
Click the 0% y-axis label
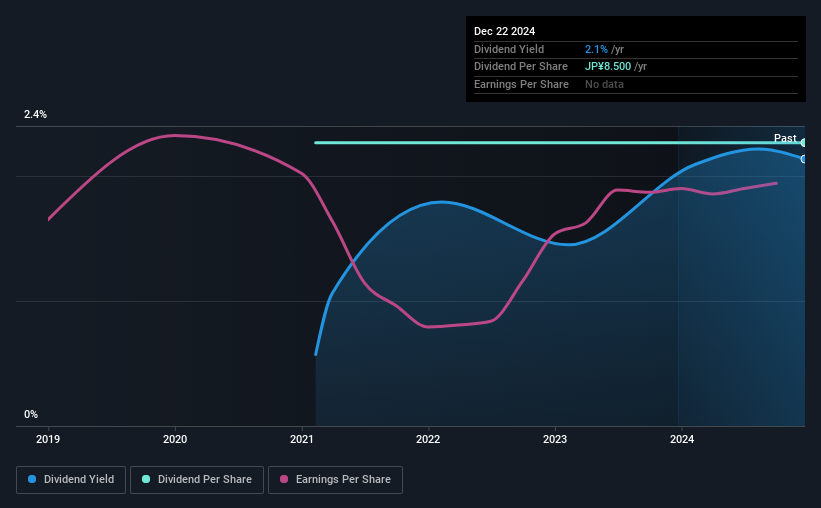click(31, 414)
